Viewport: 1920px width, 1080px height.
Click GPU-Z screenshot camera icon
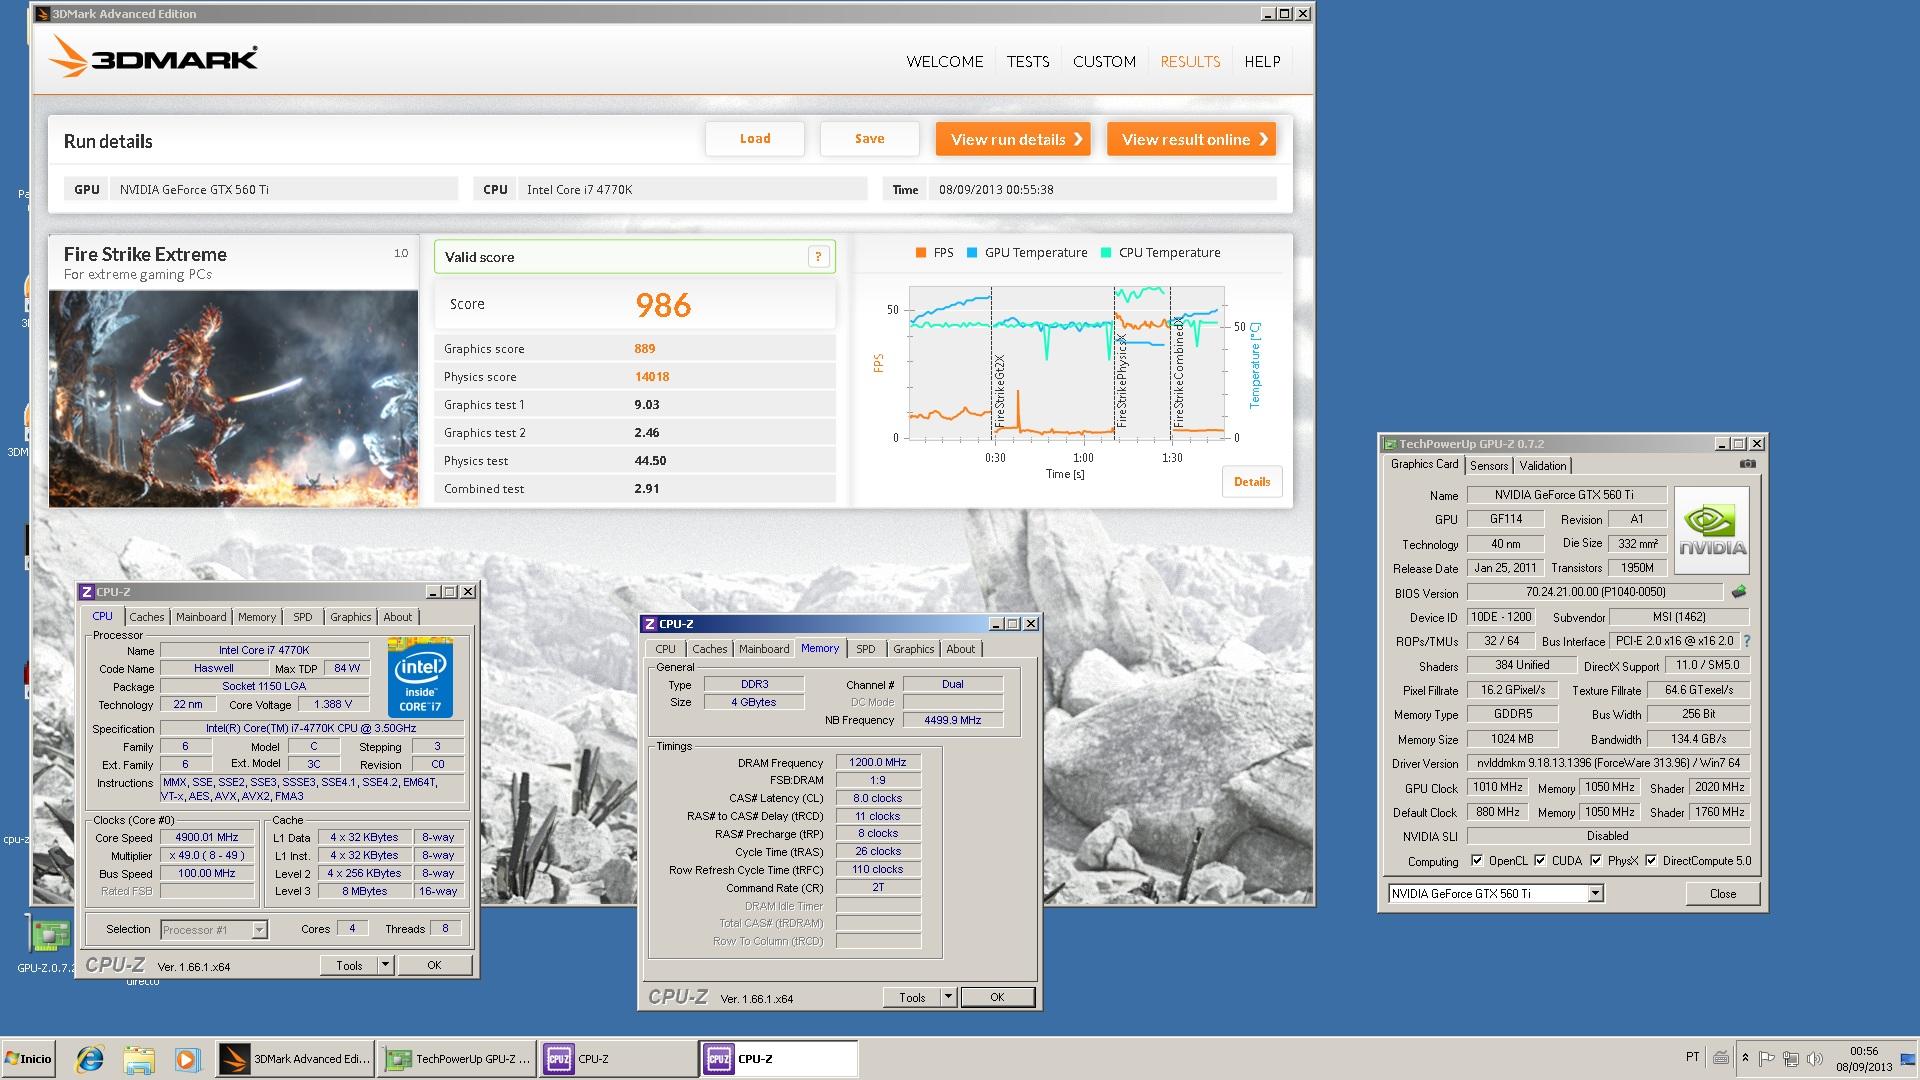[1747, 464]
